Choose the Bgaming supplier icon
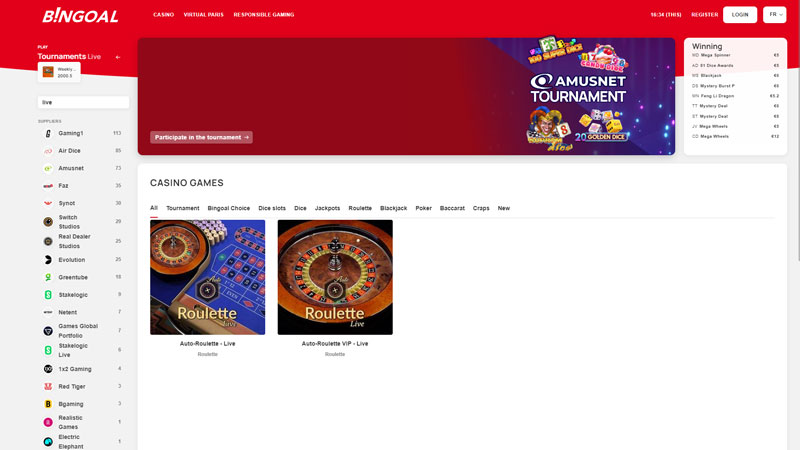 (48, 404)
